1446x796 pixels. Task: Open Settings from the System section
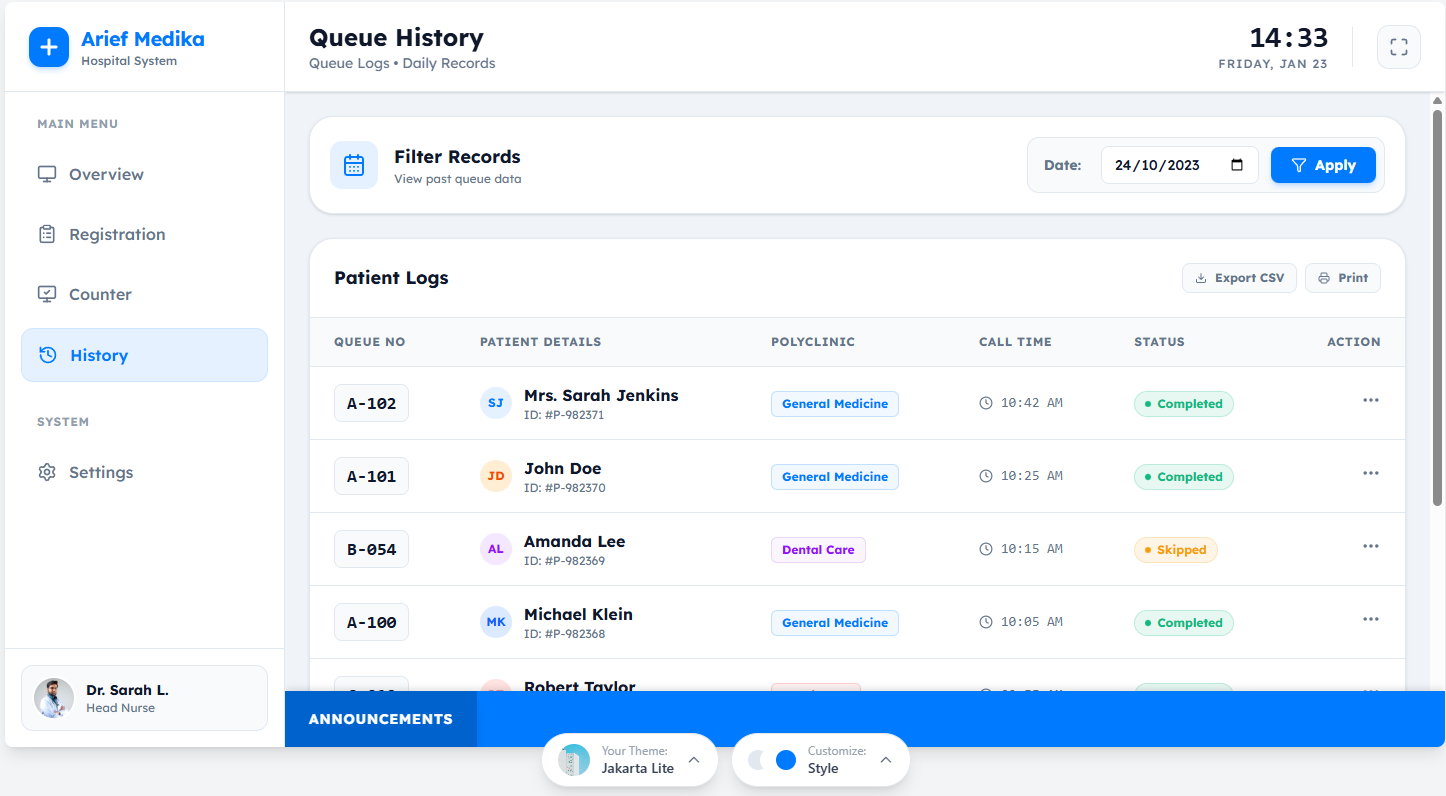coord(100,472)
